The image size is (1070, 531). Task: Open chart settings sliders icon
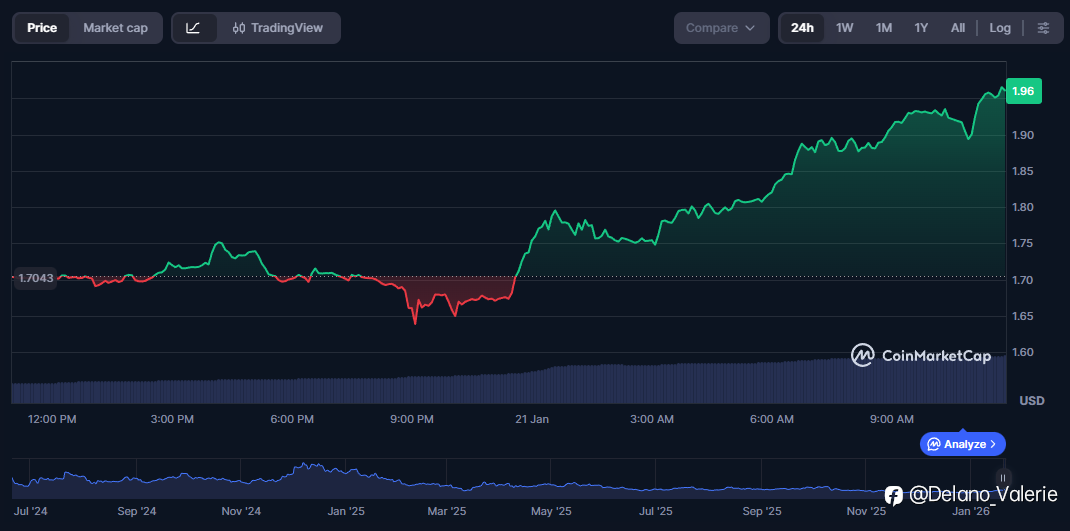(1043, 28)
